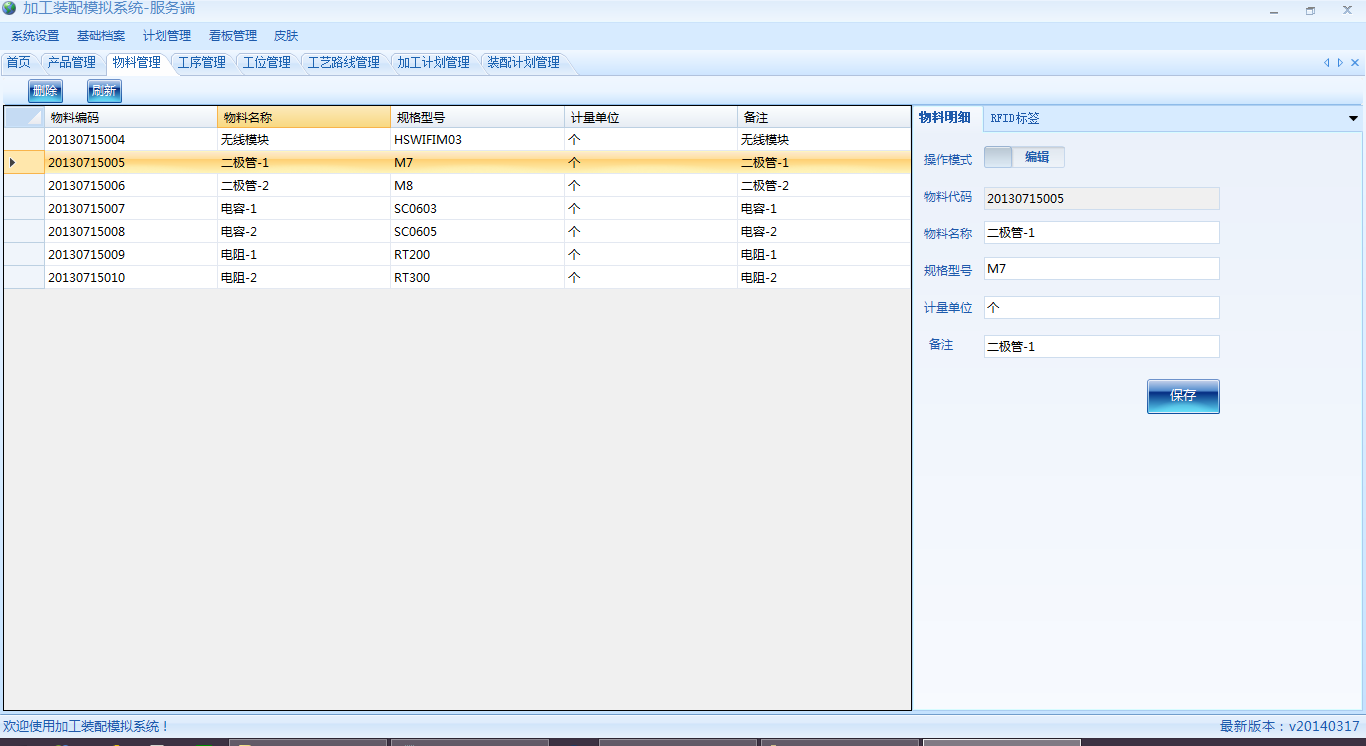Click the 删除 delete toolbar button
The image size is (1366, 746).
point(45,91)
